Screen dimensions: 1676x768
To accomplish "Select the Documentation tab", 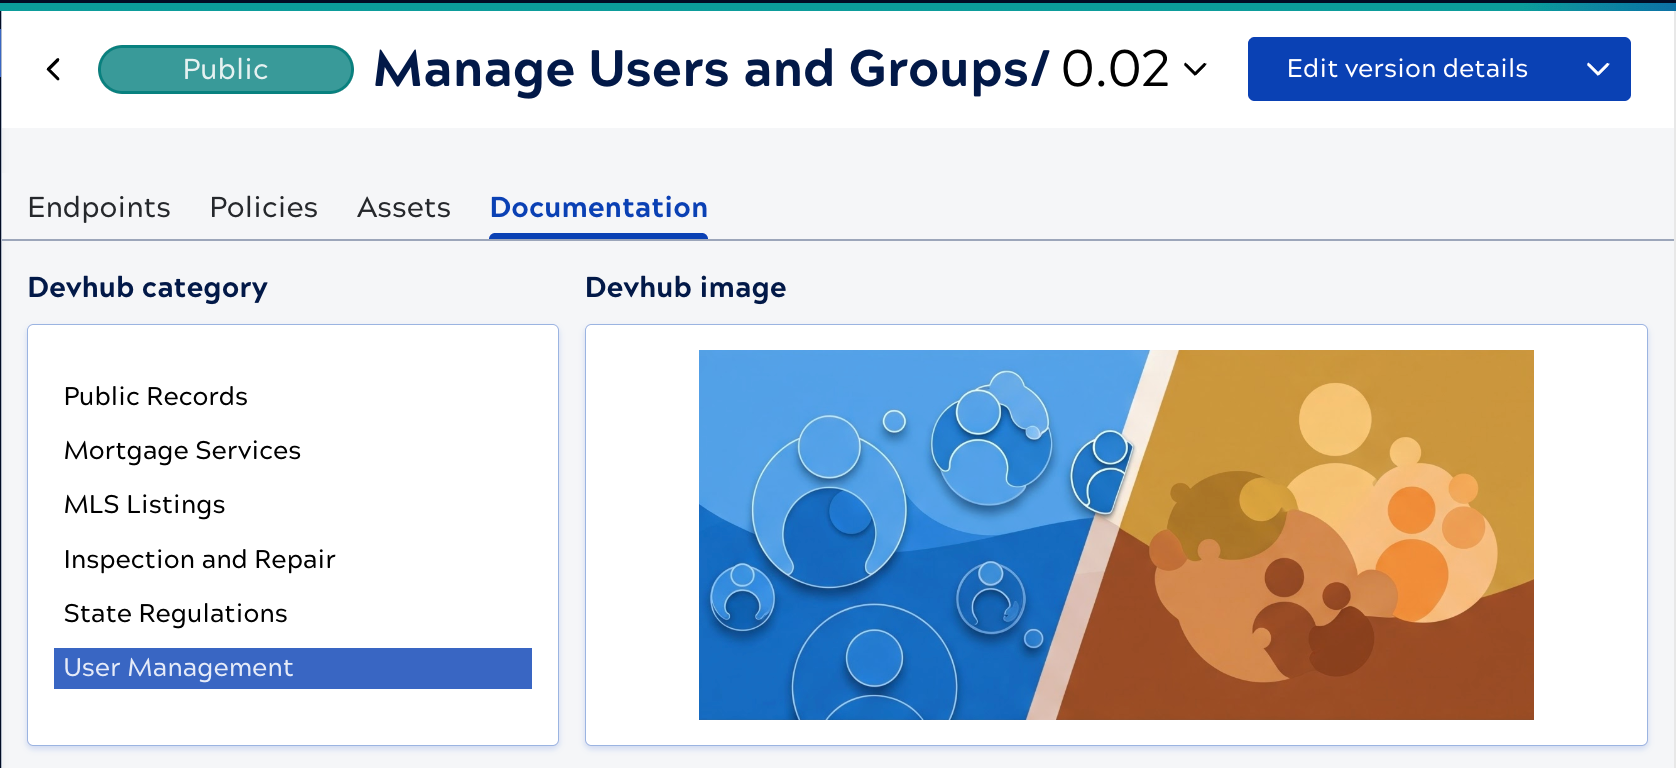I will click(598, 207).
